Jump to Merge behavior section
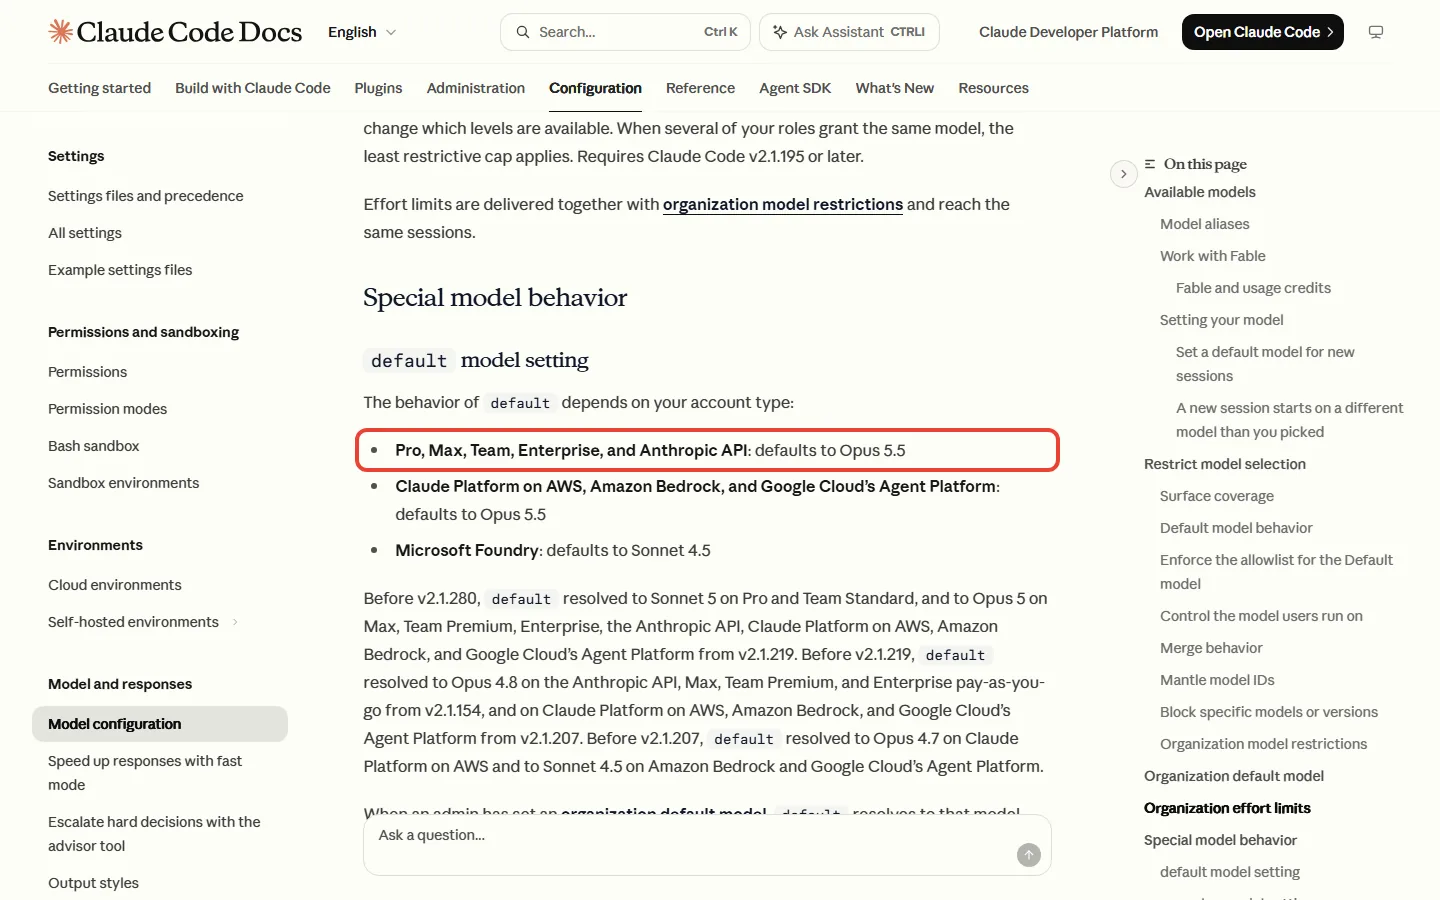The image size is (1440, 900). [1211, 648]
